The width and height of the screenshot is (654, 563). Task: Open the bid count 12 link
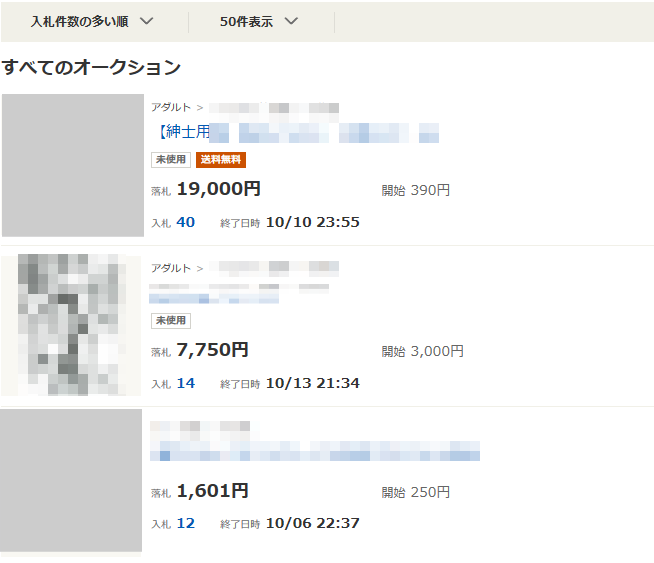[186, 523]
